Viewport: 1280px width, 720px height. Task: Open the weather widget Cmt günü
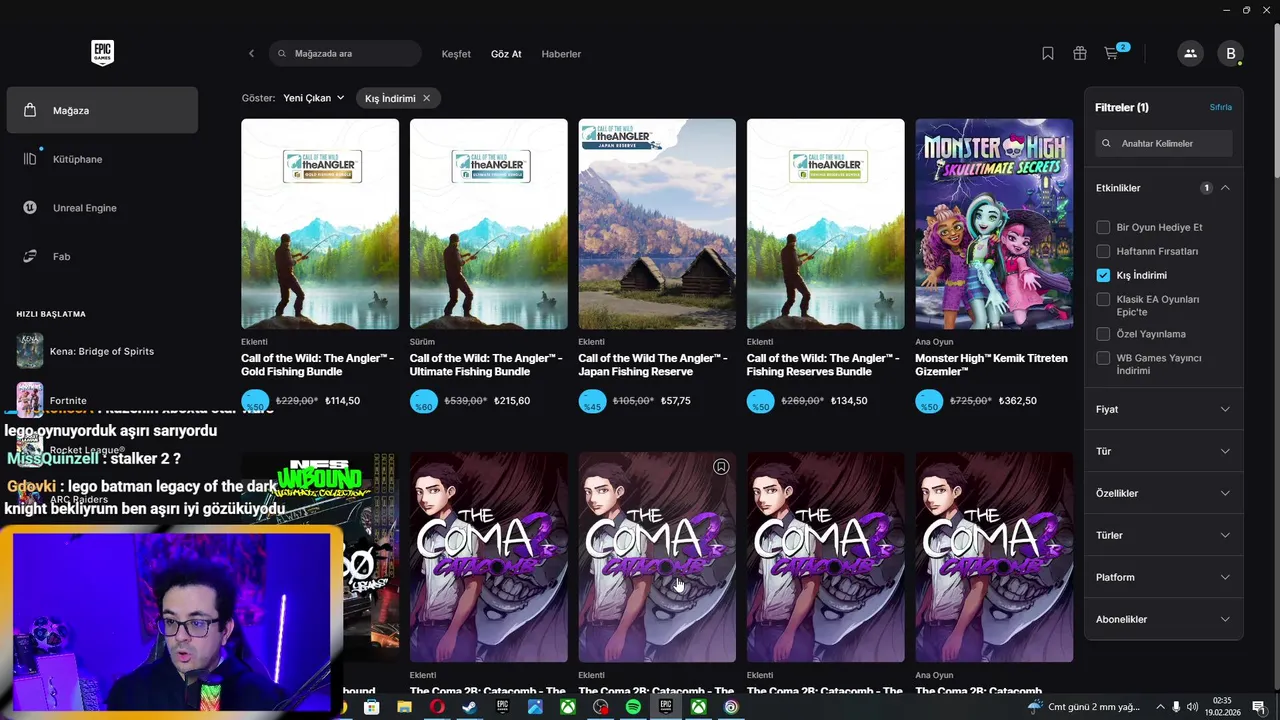1085,707
